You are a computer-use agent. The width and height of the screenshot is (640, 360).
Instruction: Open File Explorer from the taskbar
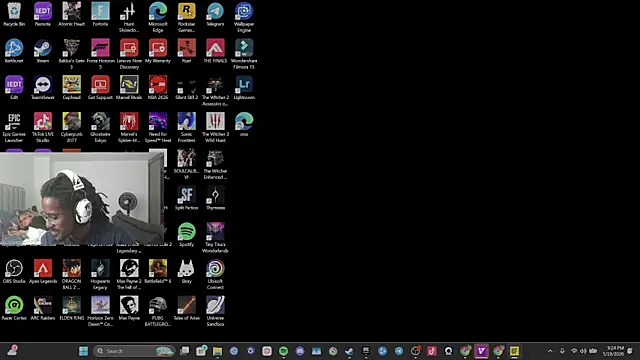[x=218, y=351]
